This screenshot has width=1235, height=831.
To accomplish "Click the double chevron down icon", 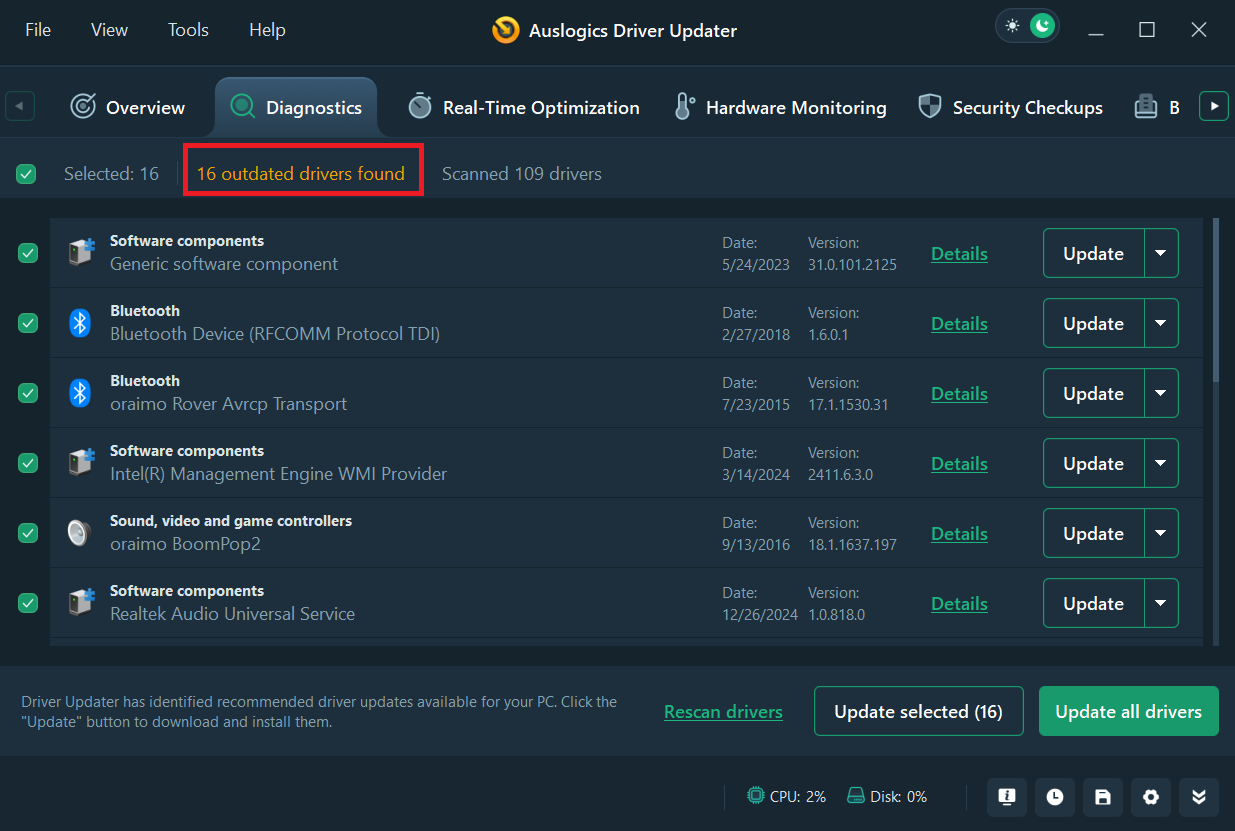I will [x=1199, y=797].
